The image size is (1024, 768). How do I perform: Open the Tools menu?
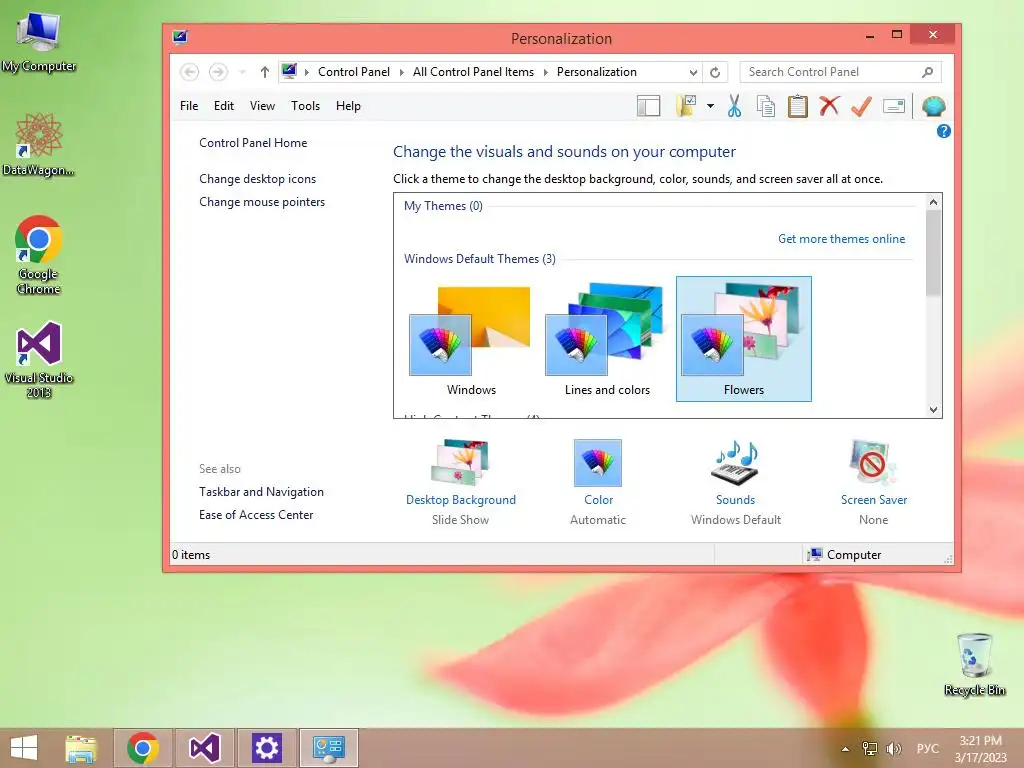click(305, 106)
